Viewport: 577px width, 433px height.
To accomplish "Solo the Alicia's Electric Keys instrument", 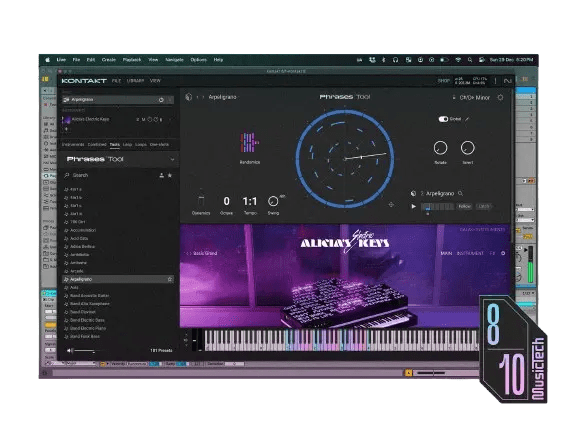I will click(x=138, y=120).
